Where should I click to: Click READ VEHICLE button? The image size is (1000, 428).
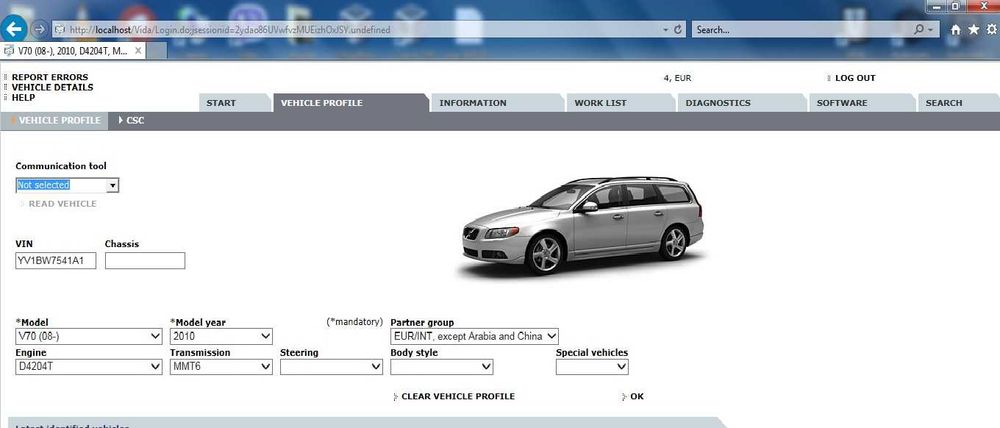point(62,204)
